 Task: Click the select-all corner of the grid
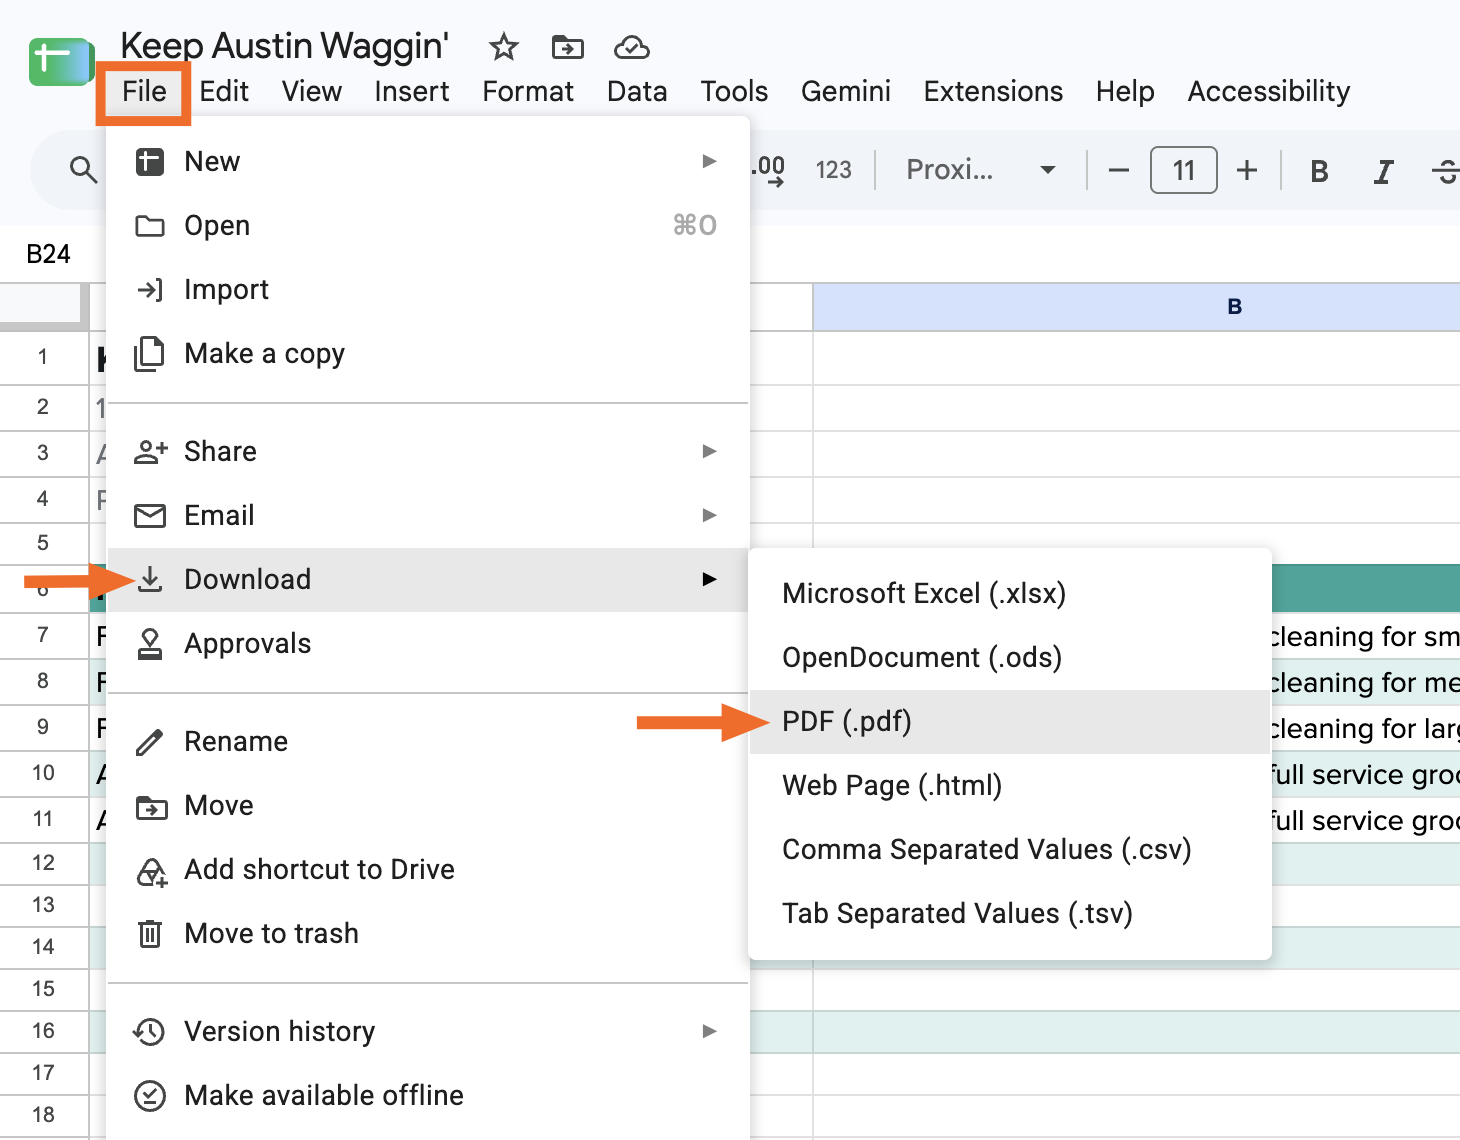coord(44,306)
